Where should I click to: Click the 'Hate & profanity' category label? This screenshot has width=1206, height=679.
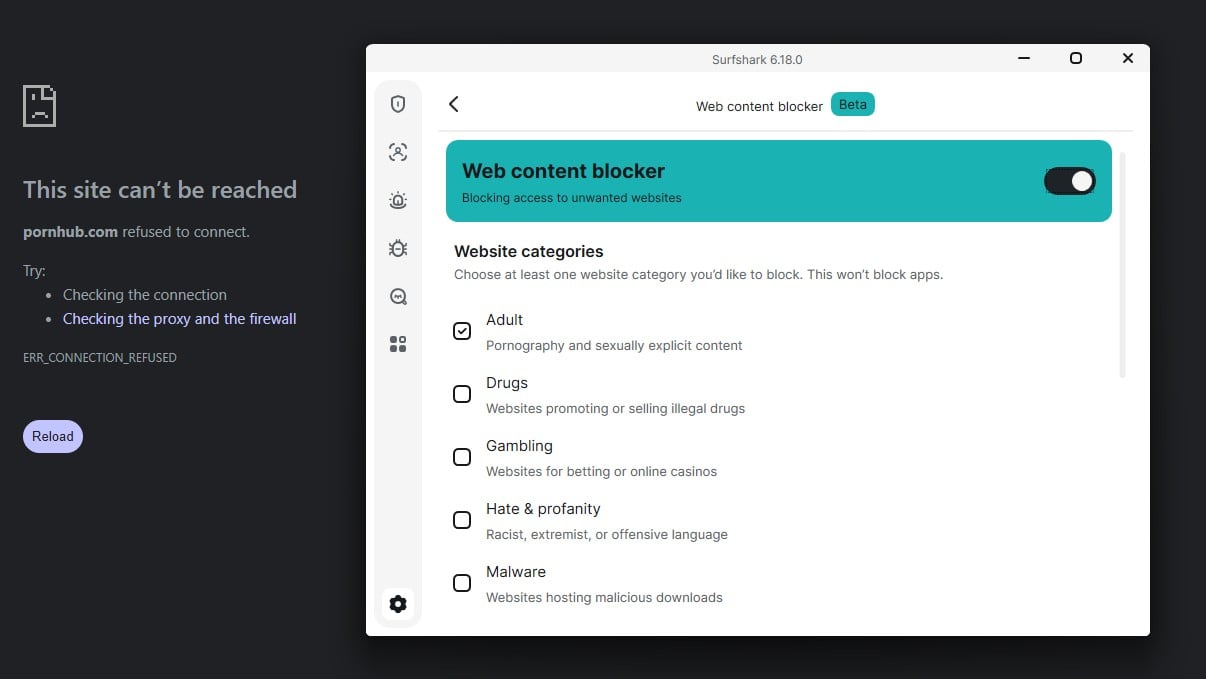tap(543, 509)
